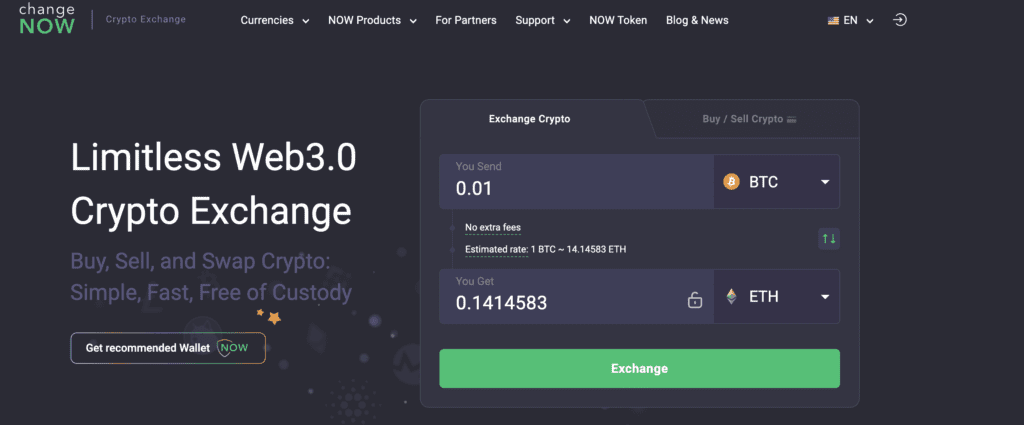This screenshot has width=1024, height=425.
Task: Click the Buy, Sell, and Swap Crypto subtitle
Action: pos(211,275)
